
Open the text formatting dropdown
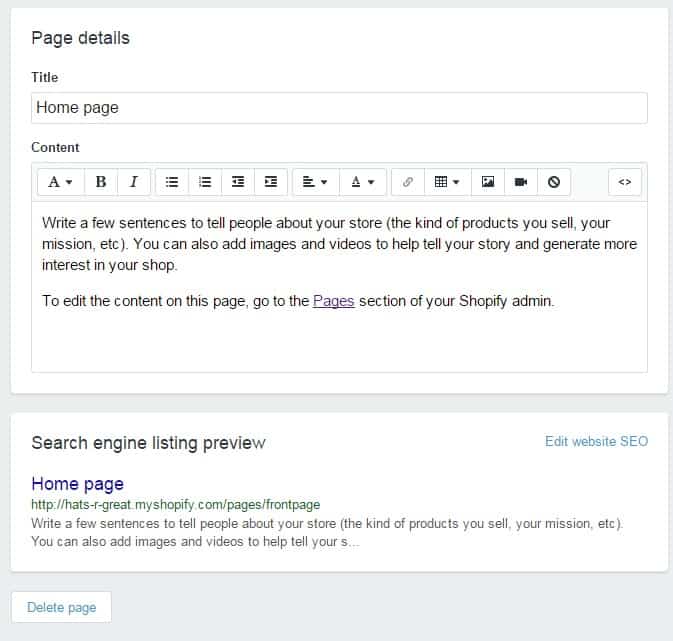60,182
